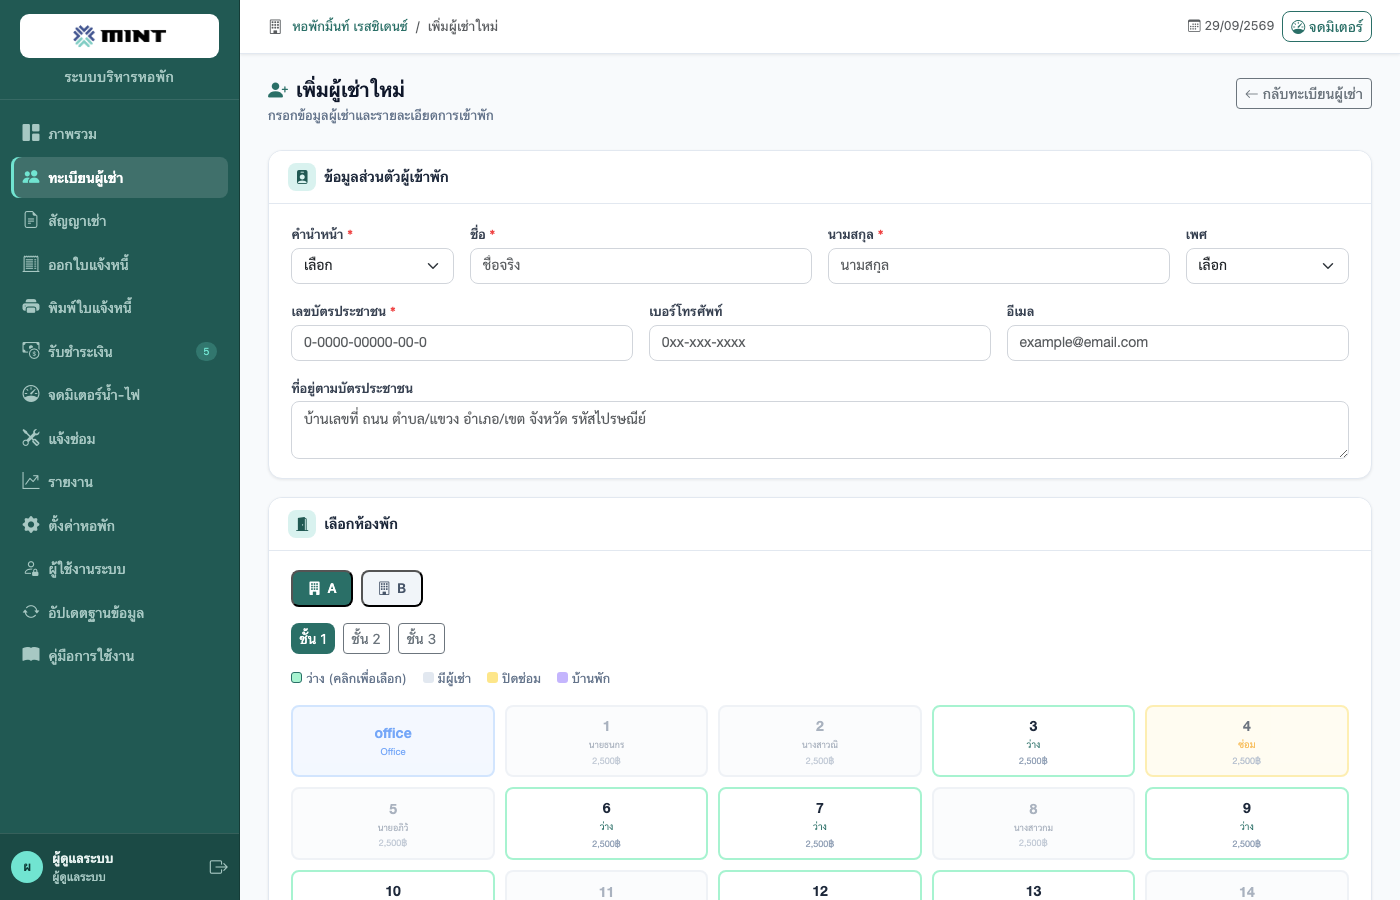Viewport: 1400px width, 900px height.
Task: Click the เบอร์โทรศัพท์ phone field
Action: 820,343
